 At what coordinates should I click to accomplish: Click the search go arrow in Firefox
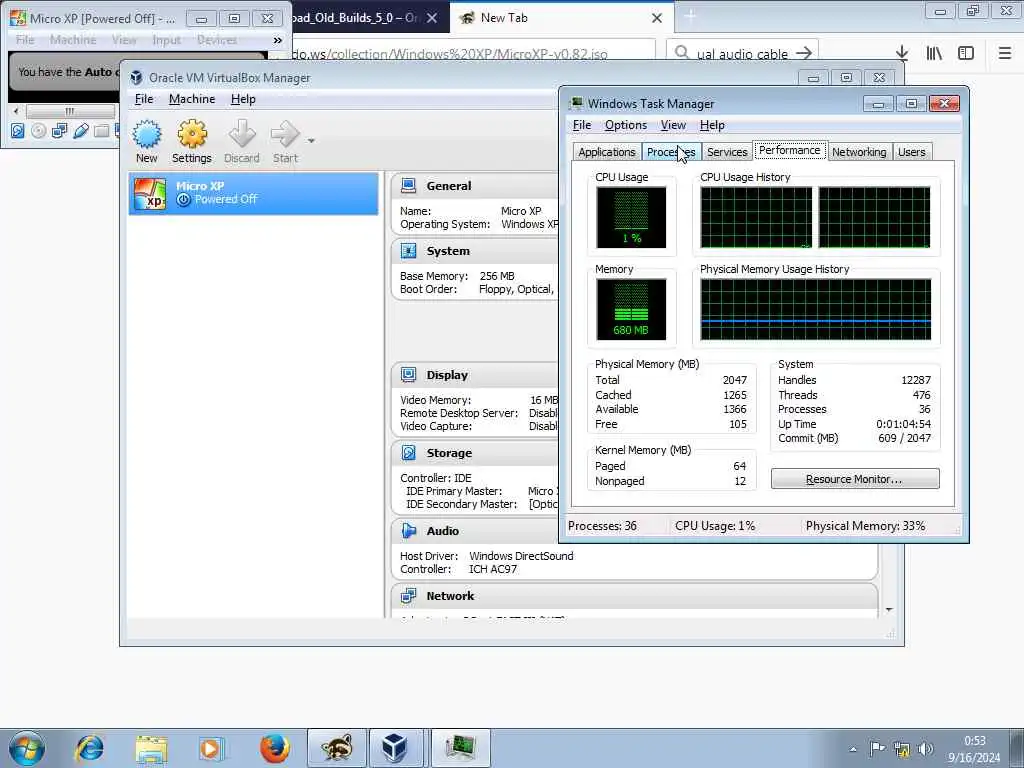[x=805, y=53]
